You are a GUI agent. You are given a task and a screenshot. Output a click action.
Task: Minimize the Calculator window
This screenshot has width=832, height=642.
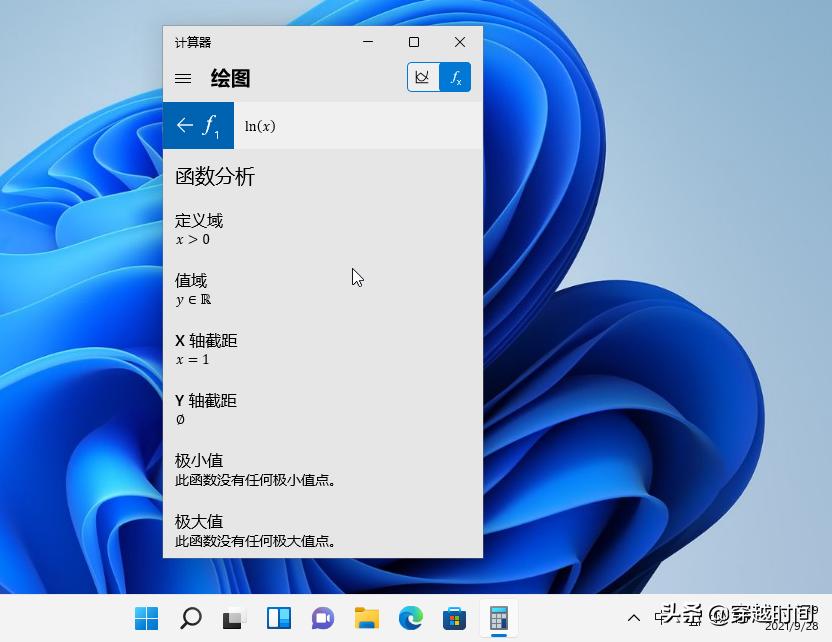[x=367, y=42]
